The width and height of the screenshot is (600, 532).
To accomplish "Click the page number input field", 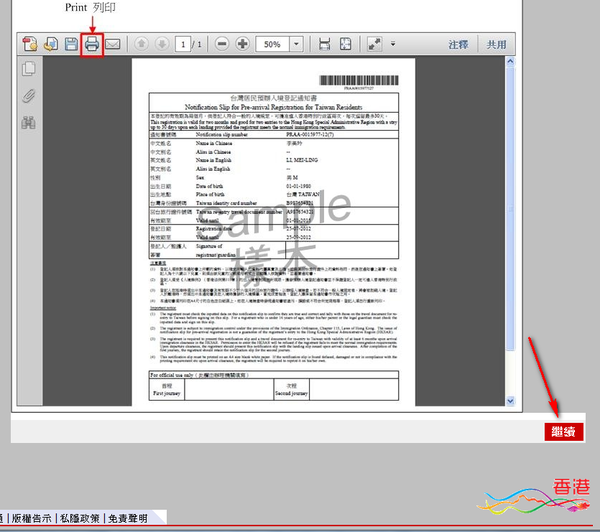I will coord(182,45).
